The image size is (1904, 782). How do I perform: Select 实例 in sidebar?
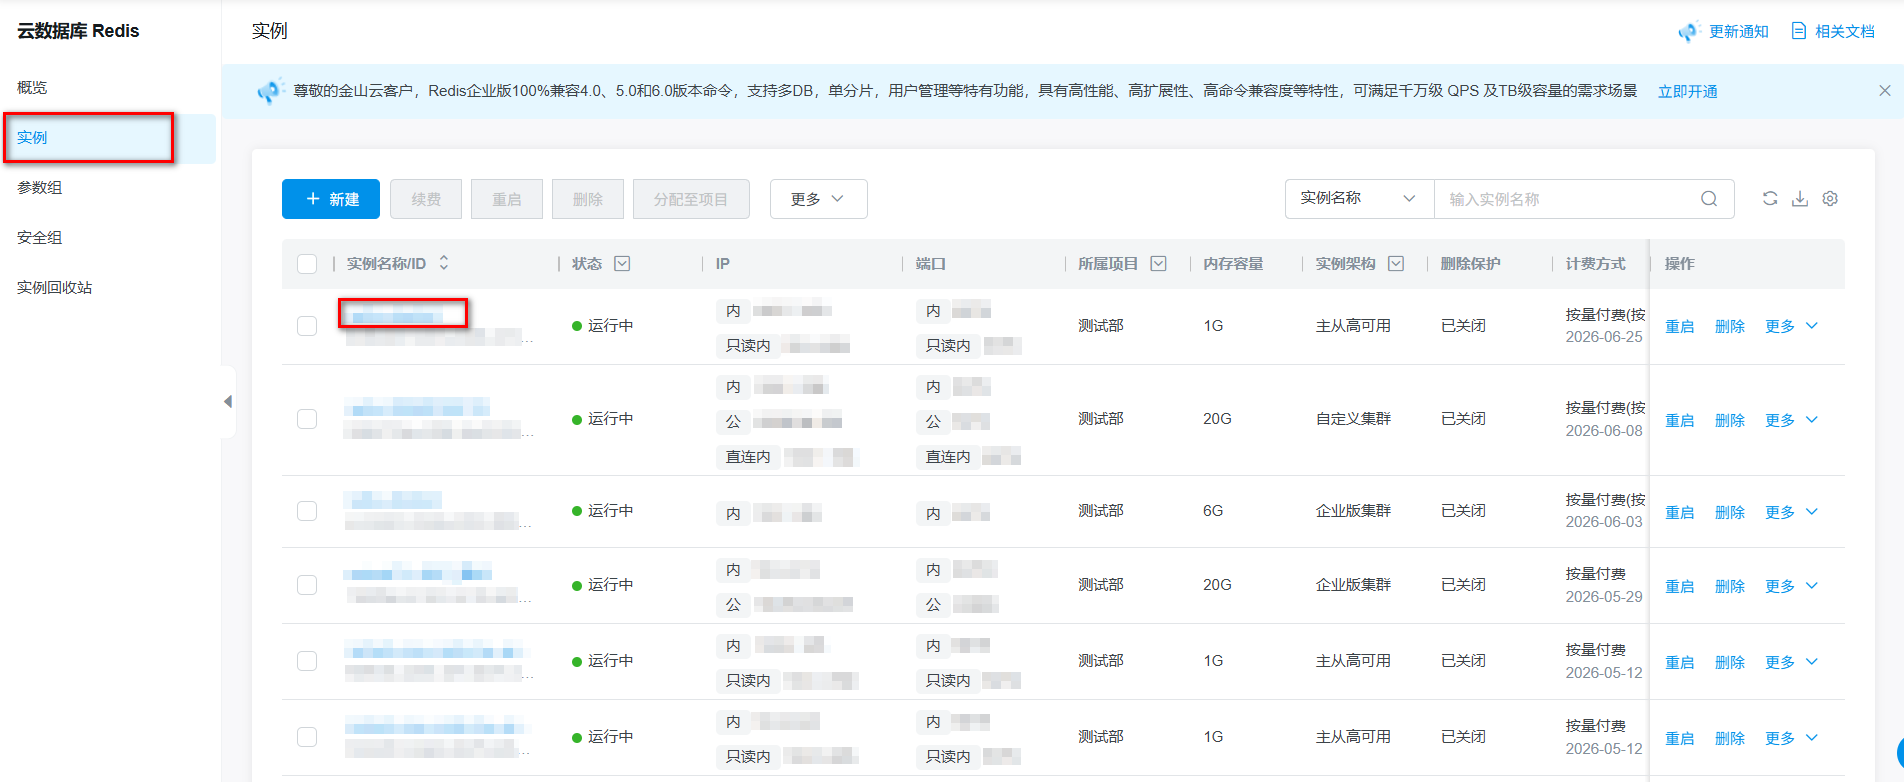pyautogui.click(x=108, y=138)
